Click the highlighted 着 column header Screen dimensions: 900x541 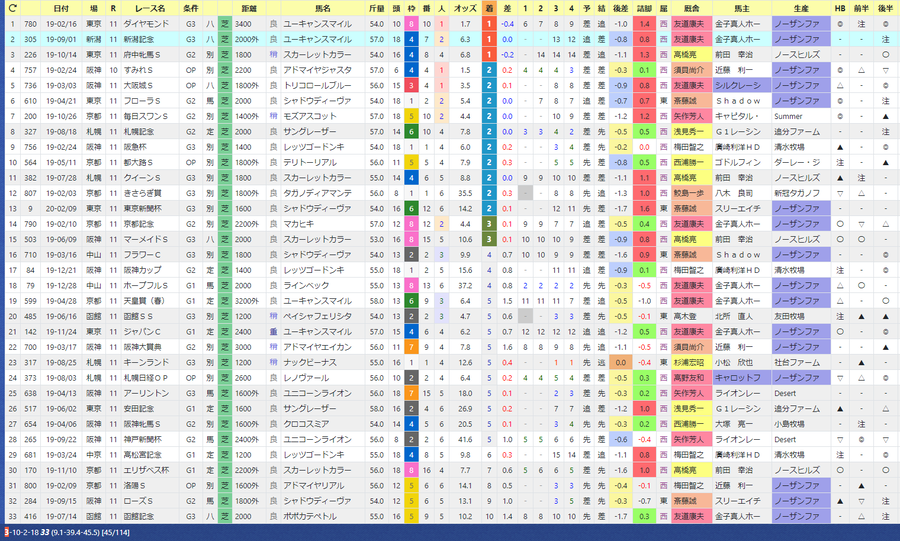pyautogui.click(x=488, y=8)
